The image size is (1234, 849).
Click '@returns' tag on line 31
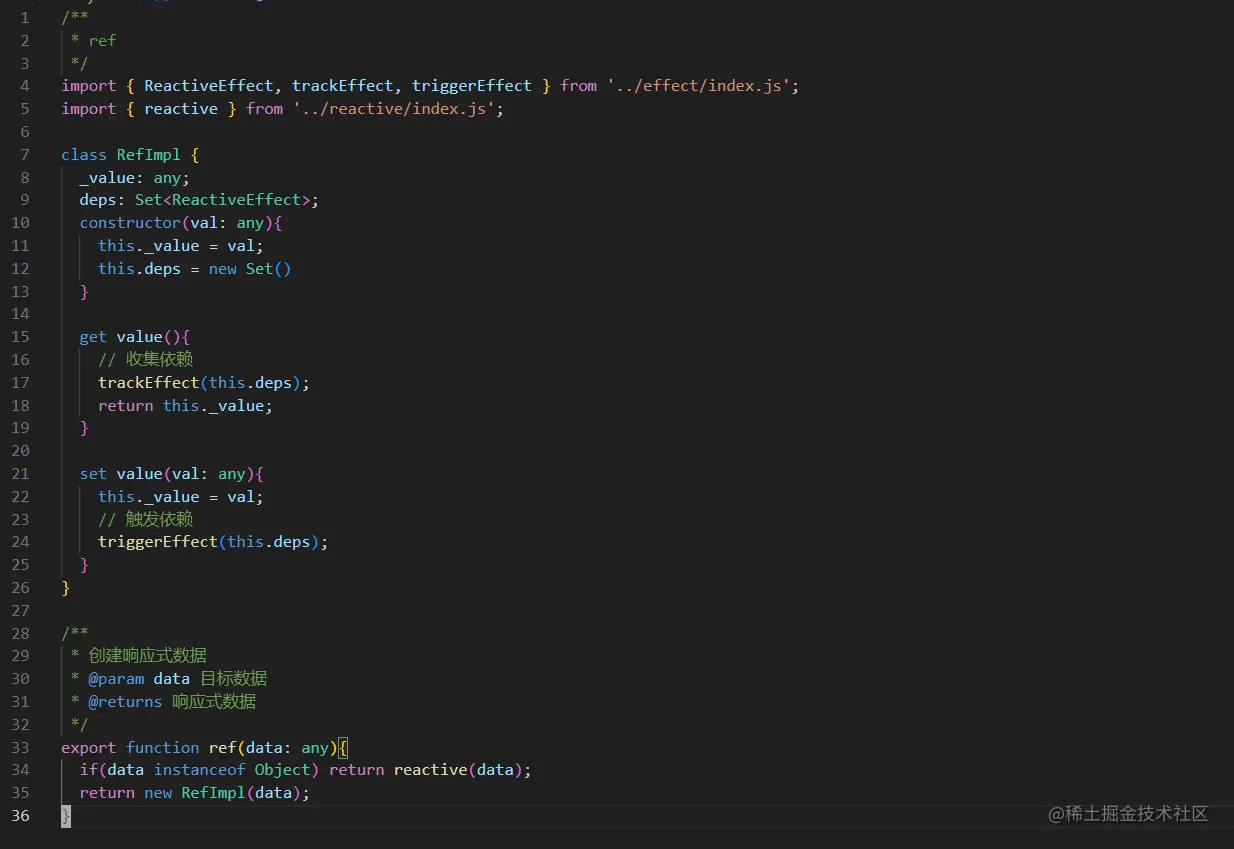[x=125, y=702]
